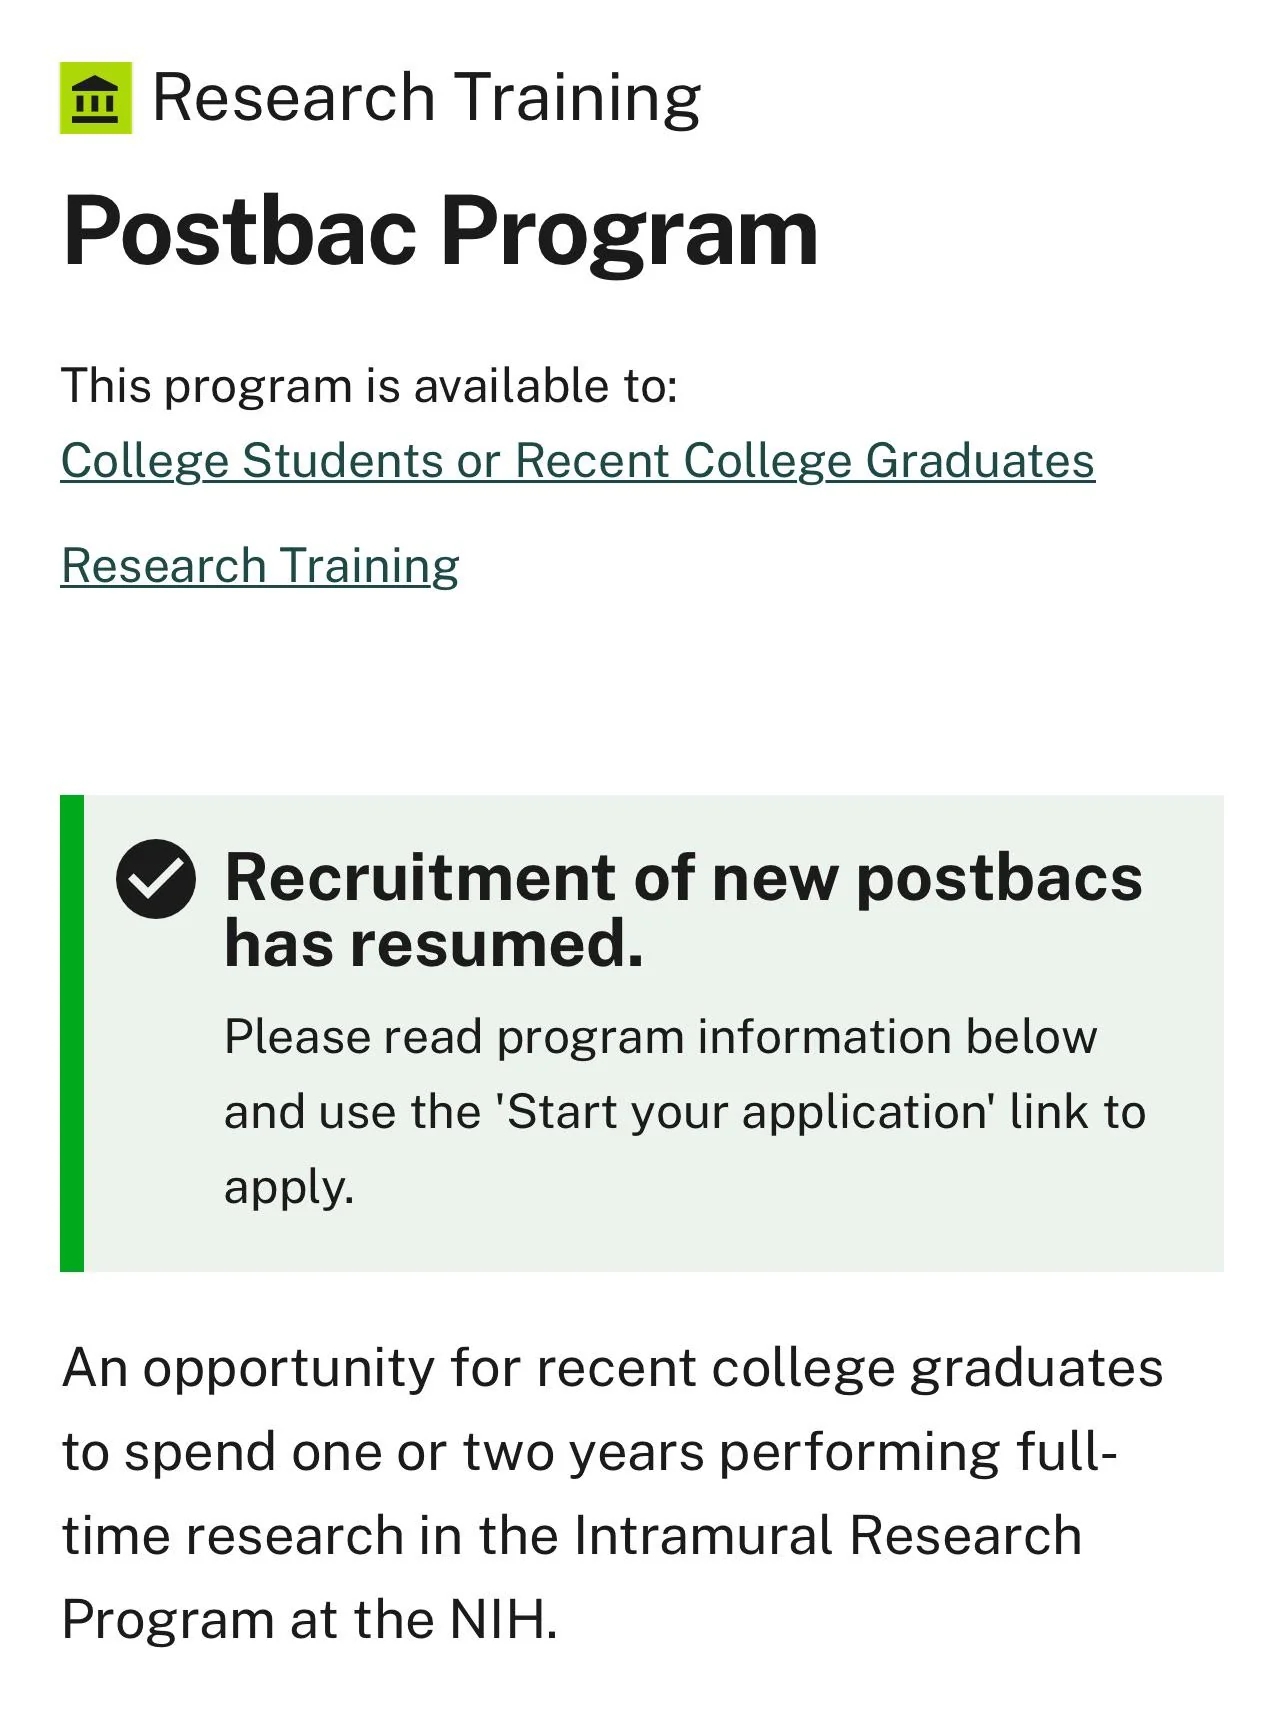This screenshot has height=1725, width=1284.
Task: Click the 'has resumed.' heading line
Action: click(x=433, y=944)
